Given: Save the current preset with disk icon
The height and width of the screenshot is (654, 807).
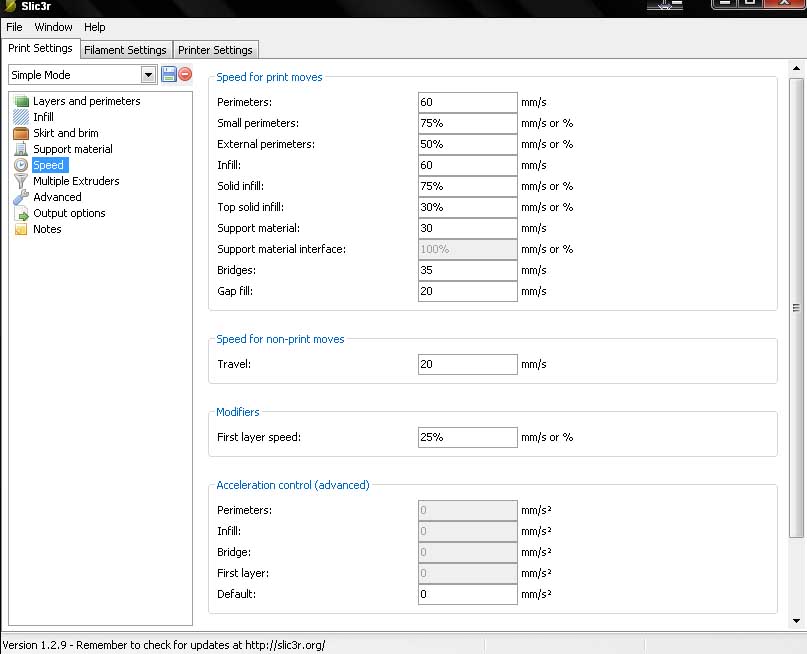Looking at the screenshot, I should tap(169, 74).
